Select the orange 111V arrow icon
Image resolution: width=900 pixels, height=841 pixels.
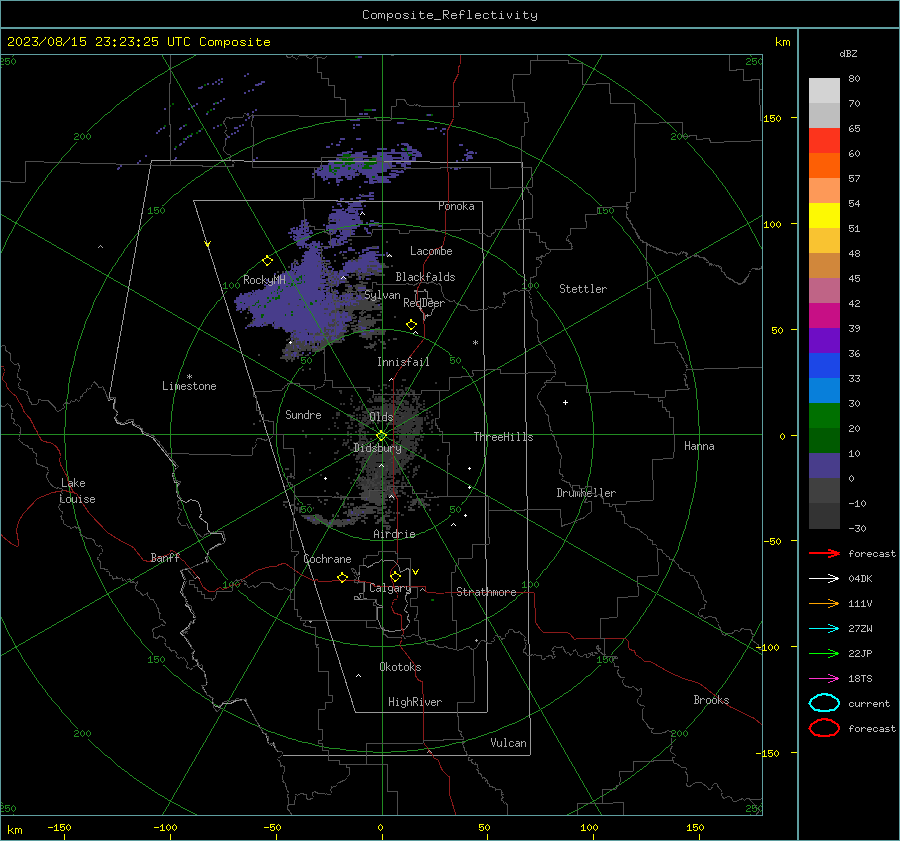pyautogui.click(x=824, y=603)
